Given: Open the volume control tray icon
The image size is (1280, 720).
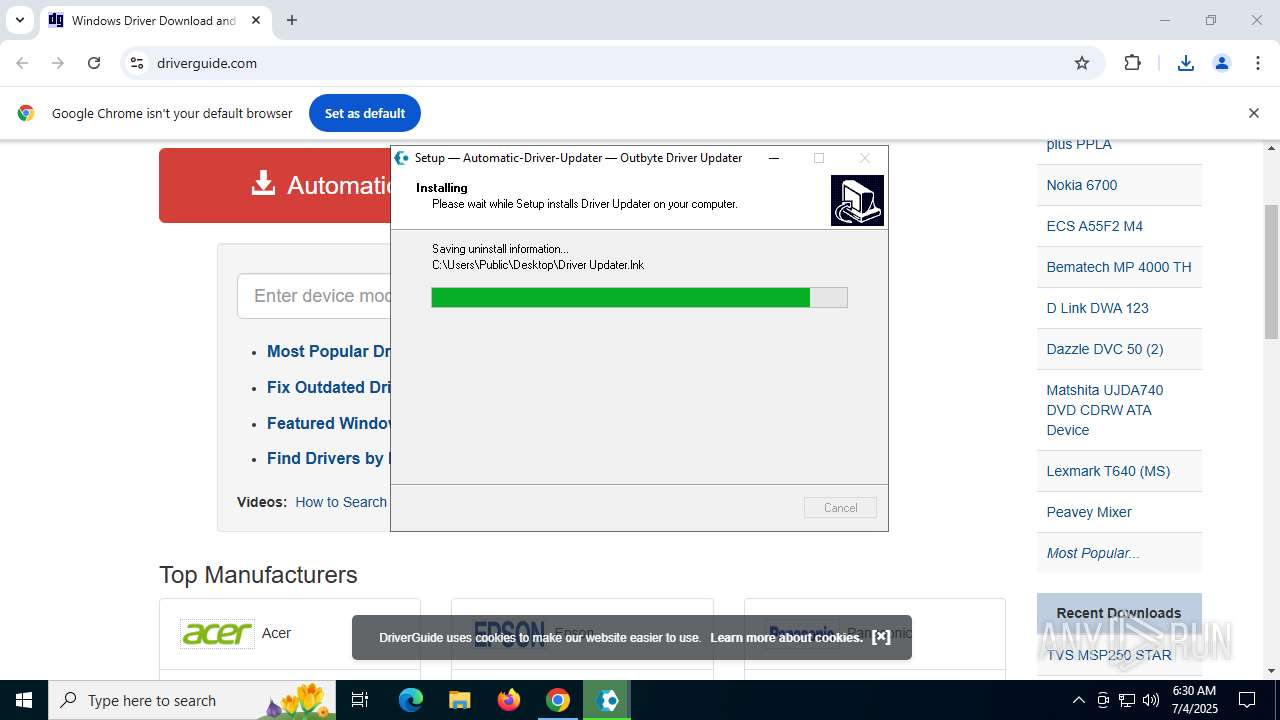Looking at the screenshot, I should coord(1151,700).
